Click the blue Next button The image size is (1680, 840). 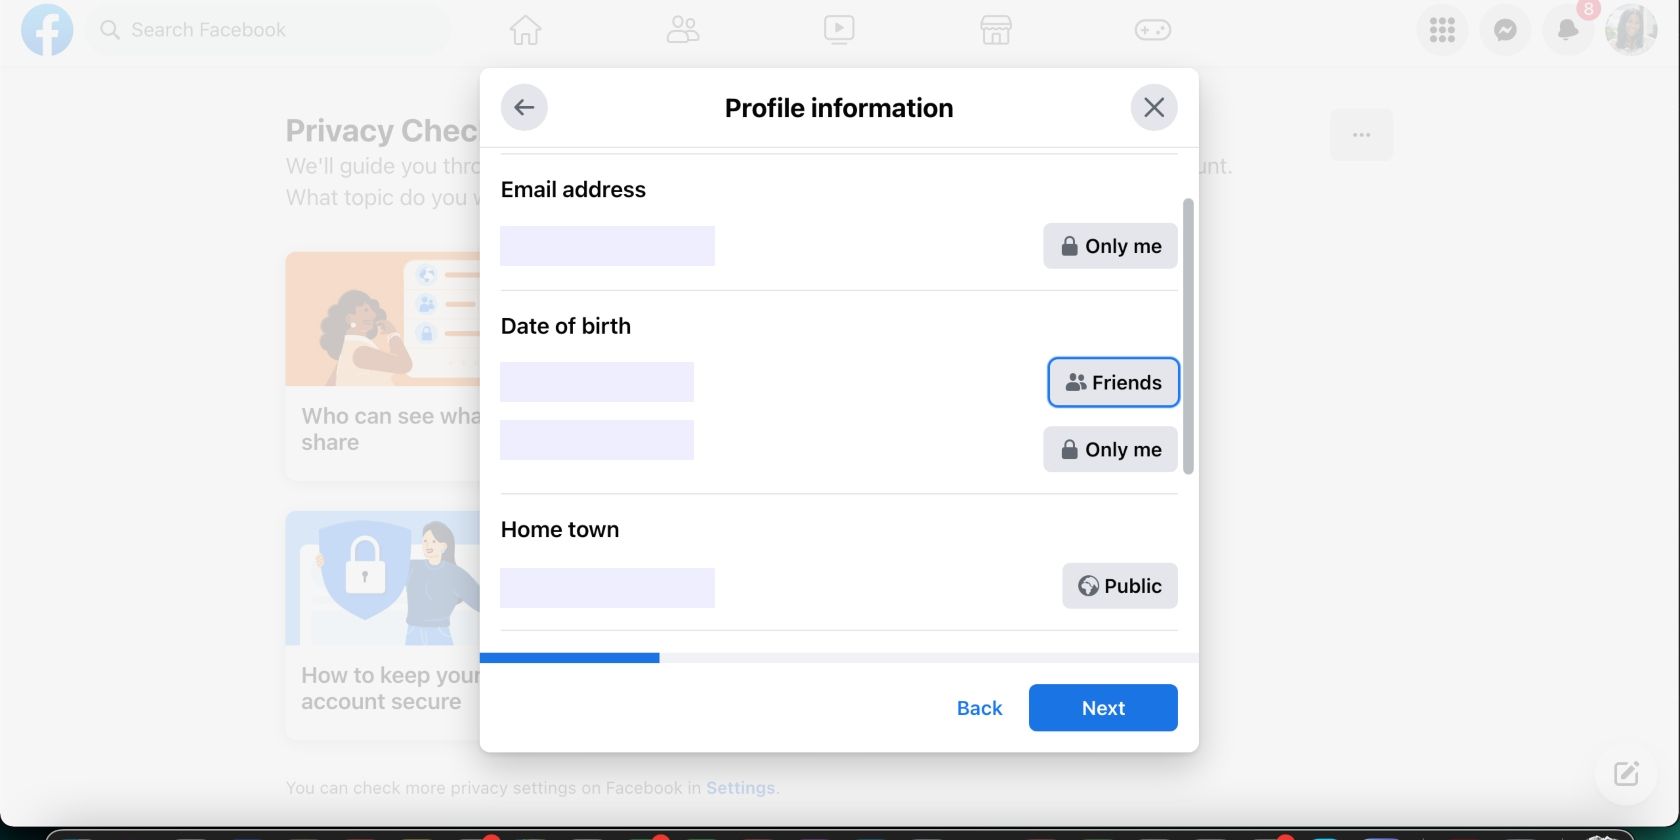(1103, 708)
